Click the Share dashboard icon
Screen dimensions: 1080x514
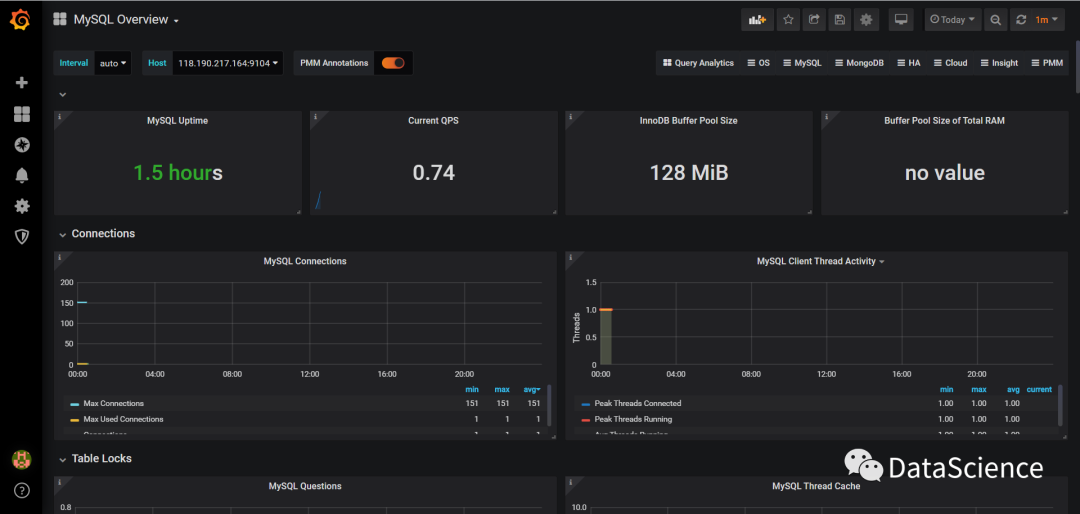point(814,20)
